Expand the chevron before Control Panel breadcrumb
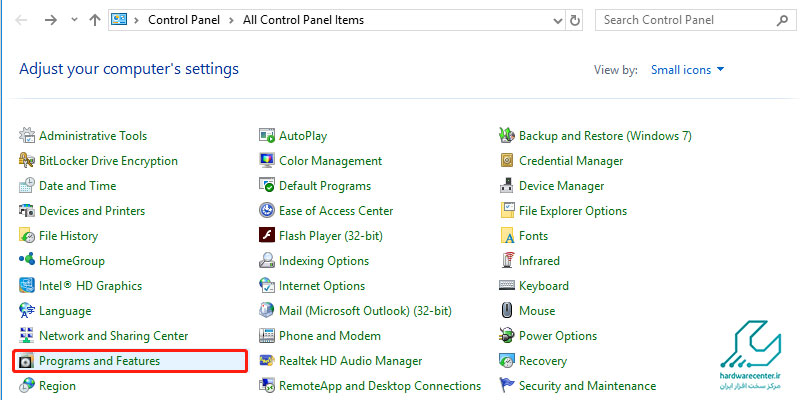 pos(136,20)
